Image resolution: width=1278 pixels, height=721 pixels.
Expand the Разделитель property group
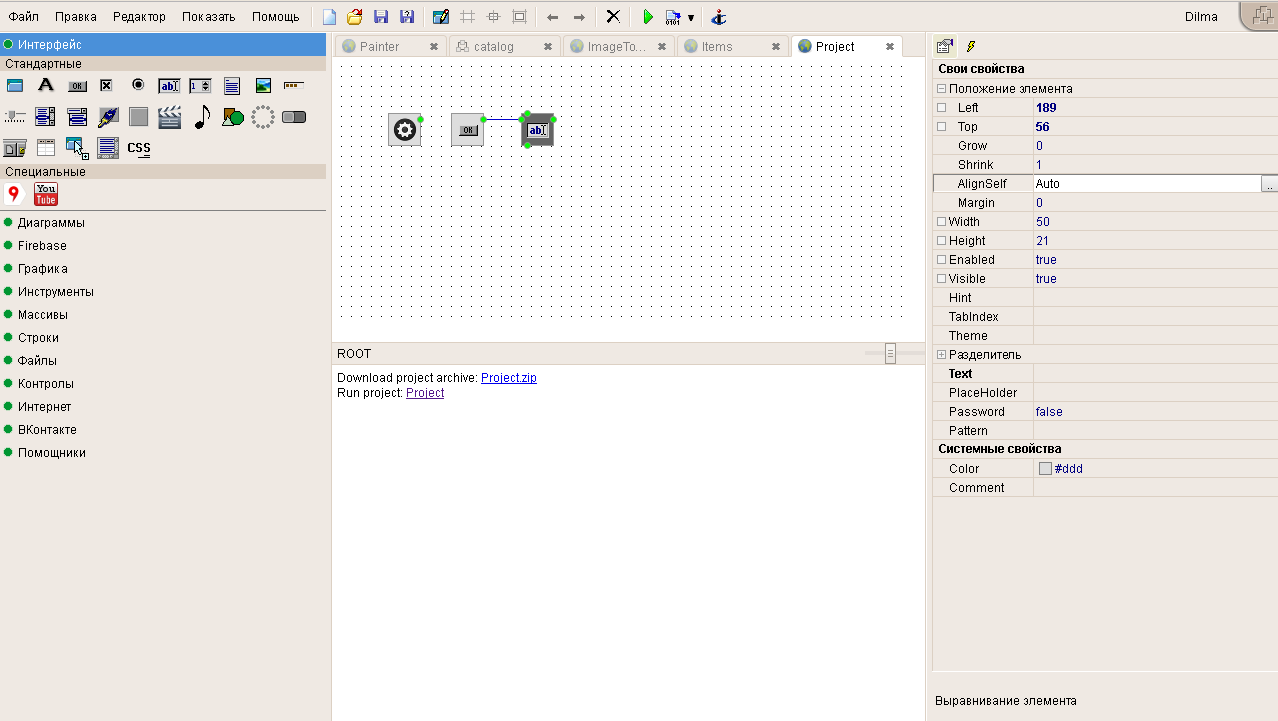click(x=941, y=355)
